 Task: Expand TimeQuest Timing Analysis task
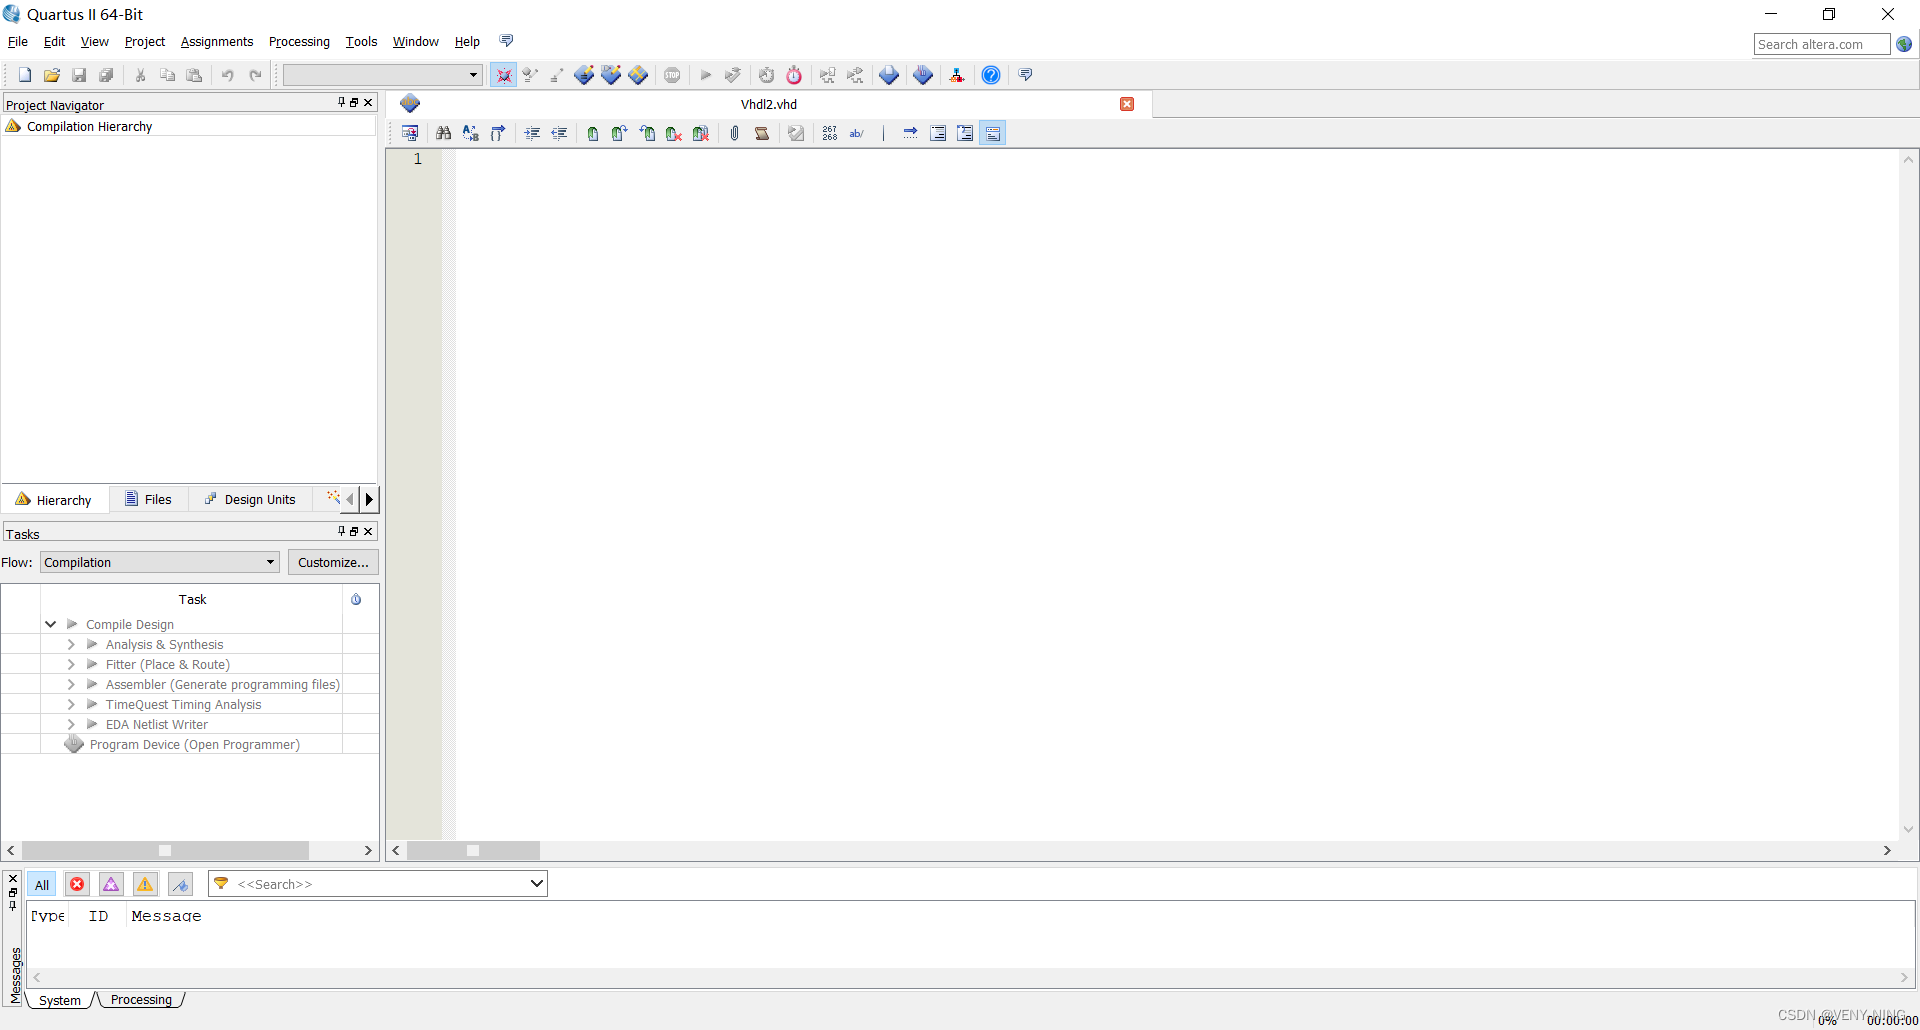pyautogui.click(x=71, y=704)
